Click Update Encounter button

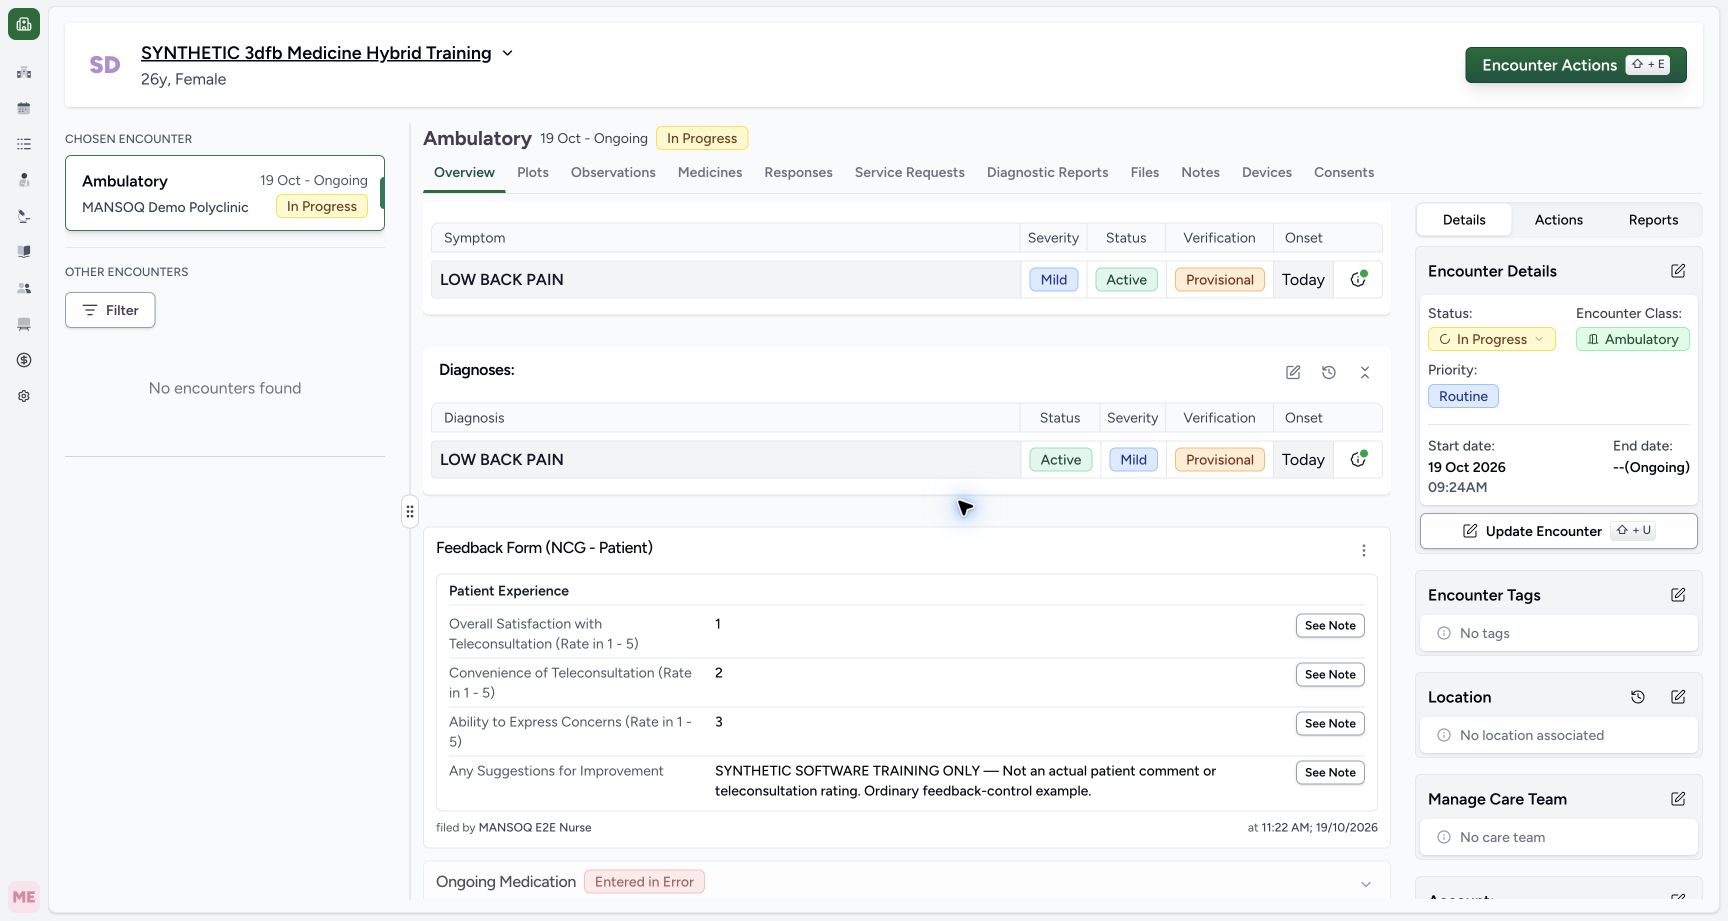tap(1559, 531)
